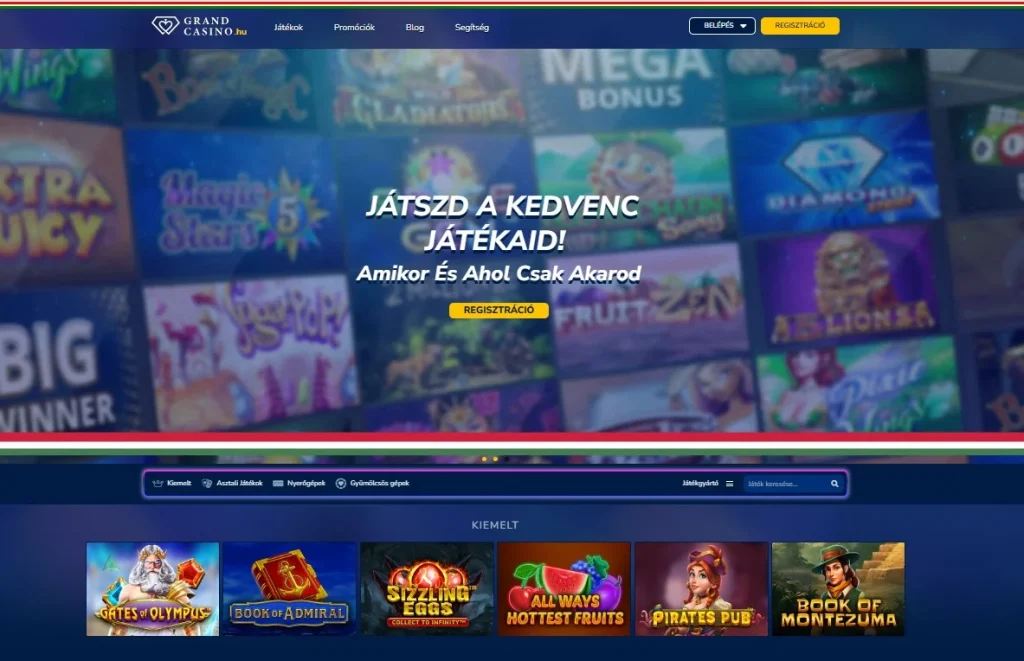Image resolution: width=1024 pixels, height=661 pixels.
Task: Click the Regisztráció button on the hero banner
Action: click(x=499, y=310)
